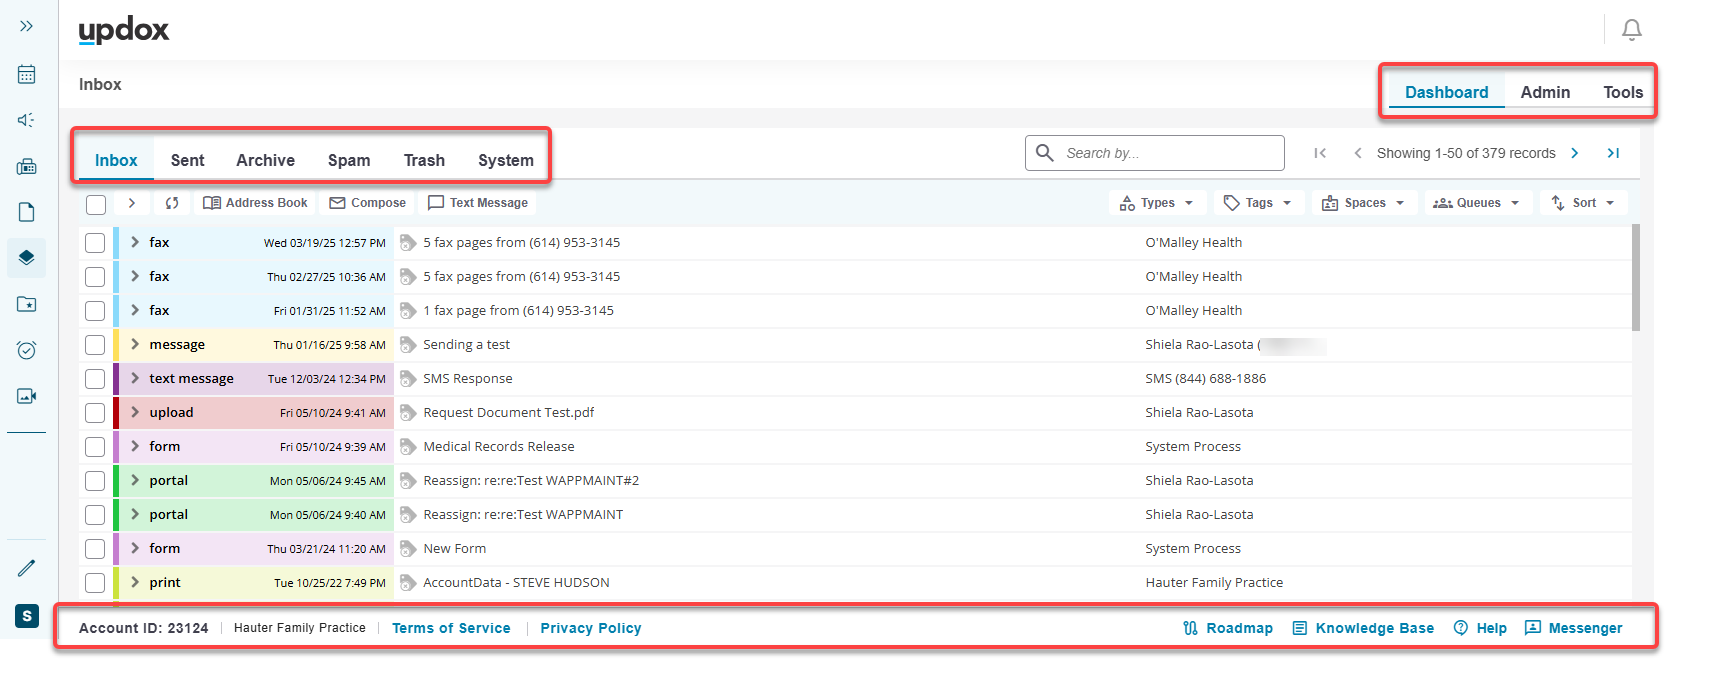This screenshot has height=693, width=1729.
Task: Expand the upload row from 05/10/24
Action: click(135, 412)
